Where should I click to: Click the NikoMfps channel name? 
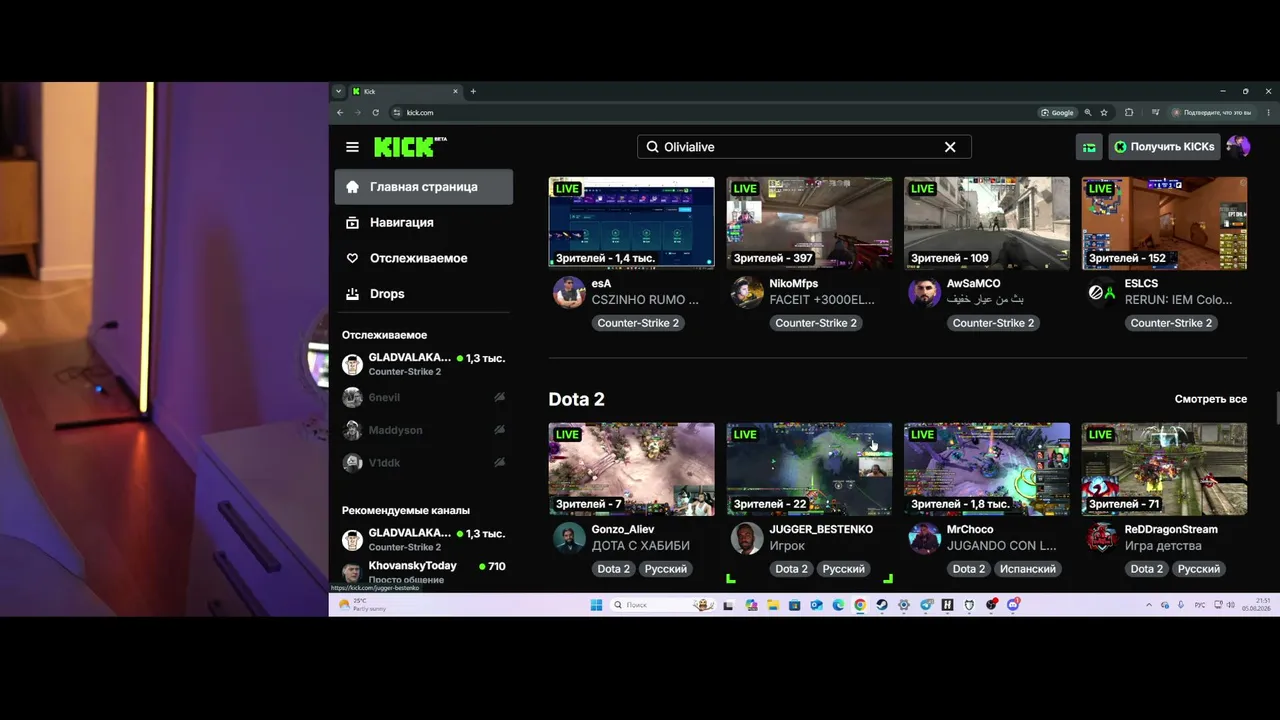point(794,284)
